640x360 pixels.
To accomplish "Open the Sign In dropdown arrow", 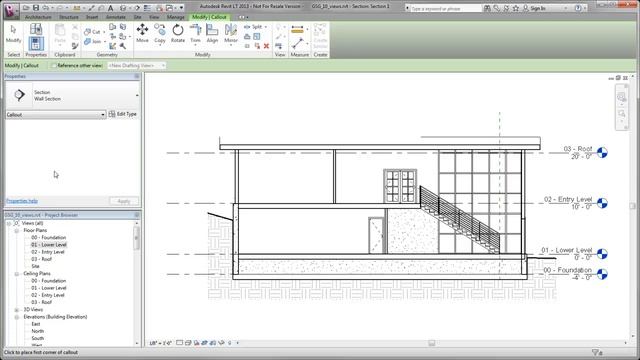I will click(x=565, y=8).
